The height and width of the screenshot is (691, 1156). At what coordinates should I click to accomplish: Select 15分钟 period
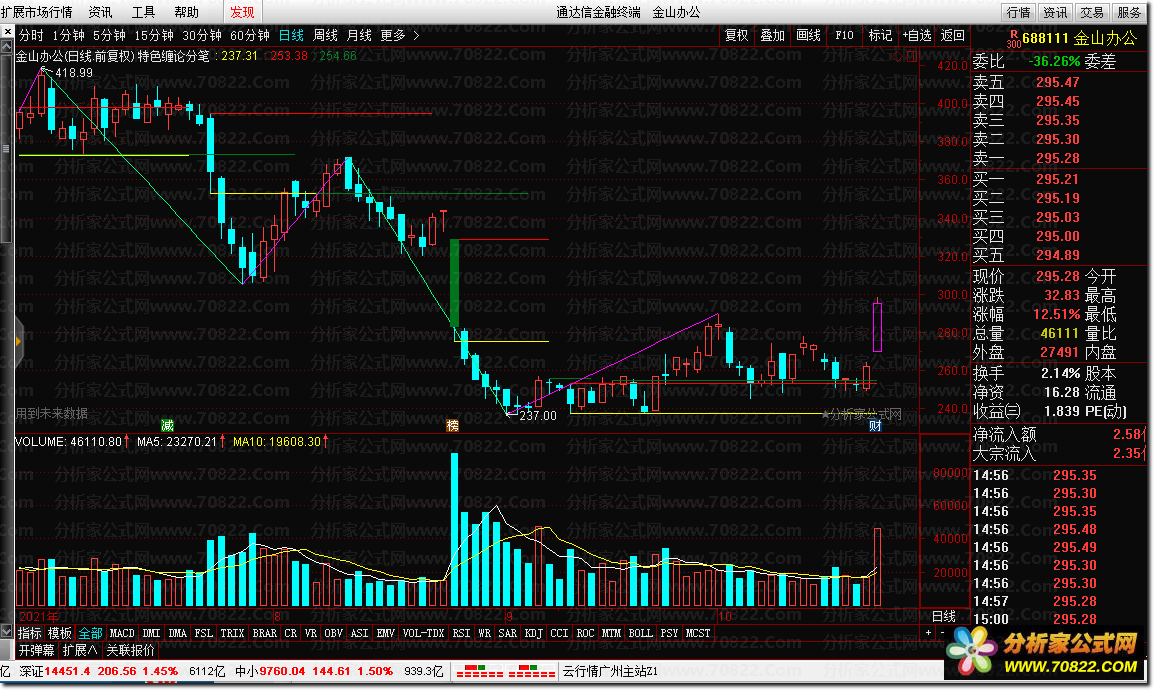[x=153, y=35]
